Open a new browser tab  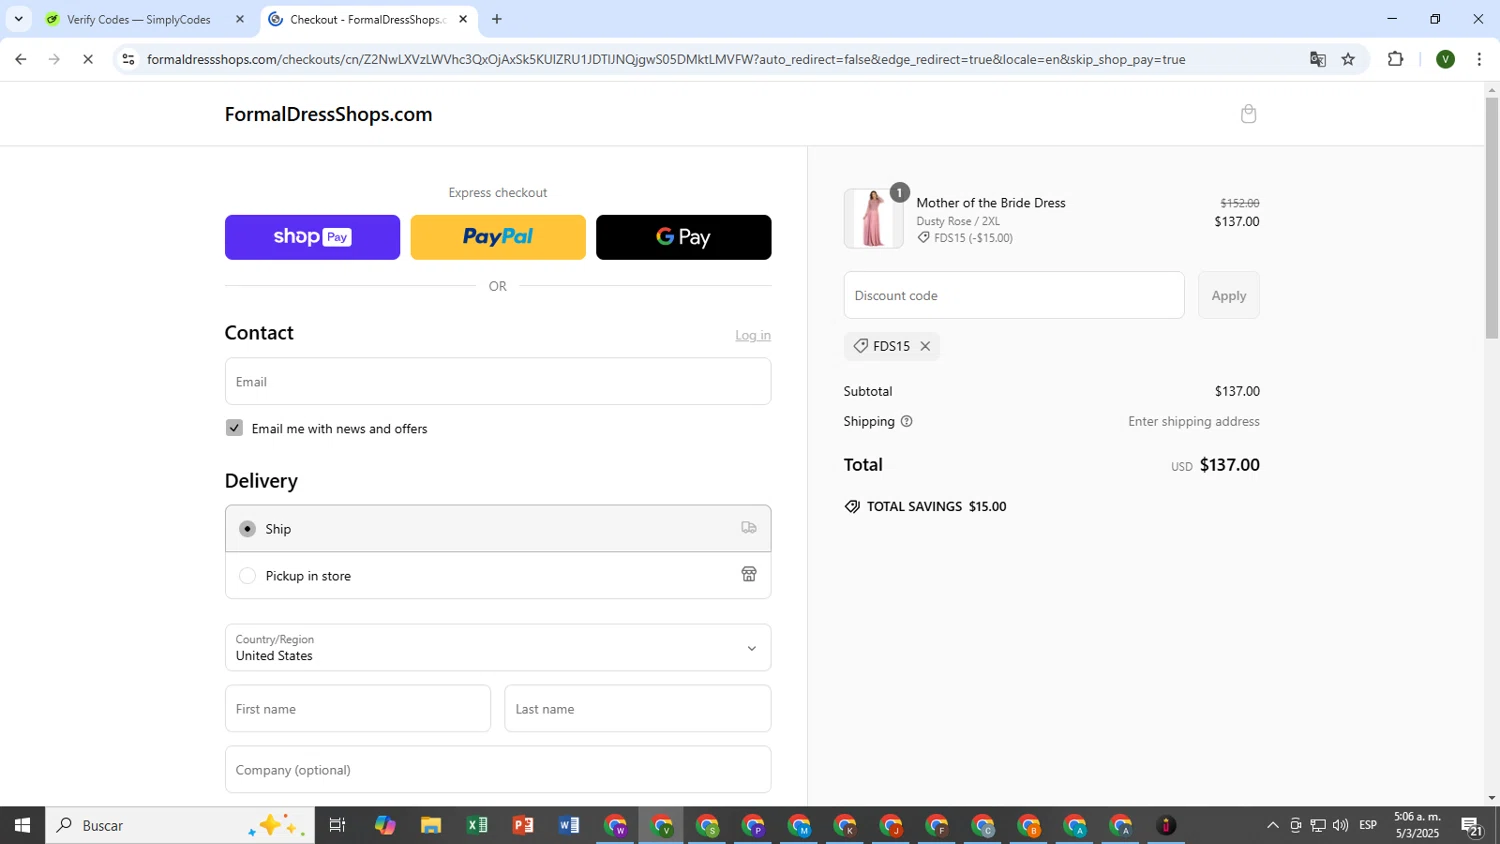tap(497, 19)
